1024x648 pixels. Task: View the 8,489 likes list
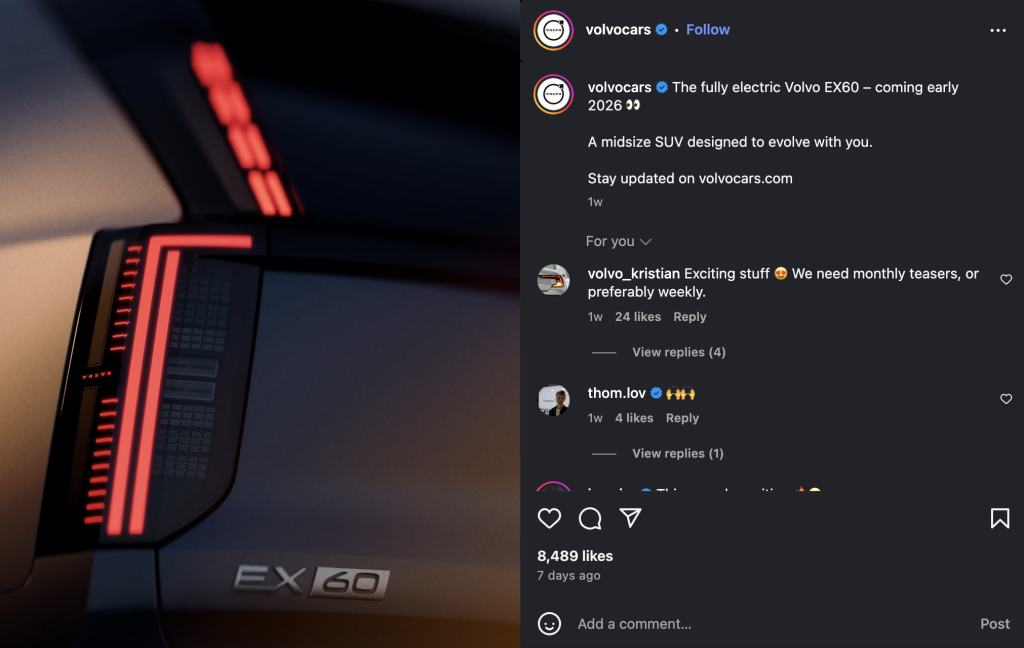pyautogui.click(x=575, y=556)
